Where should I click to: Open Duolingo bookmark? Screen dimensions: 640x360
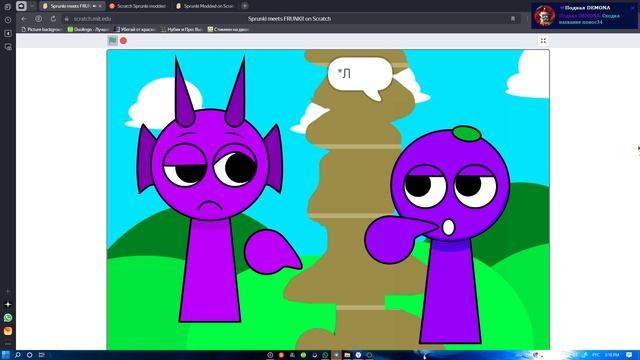coord(88,29)
